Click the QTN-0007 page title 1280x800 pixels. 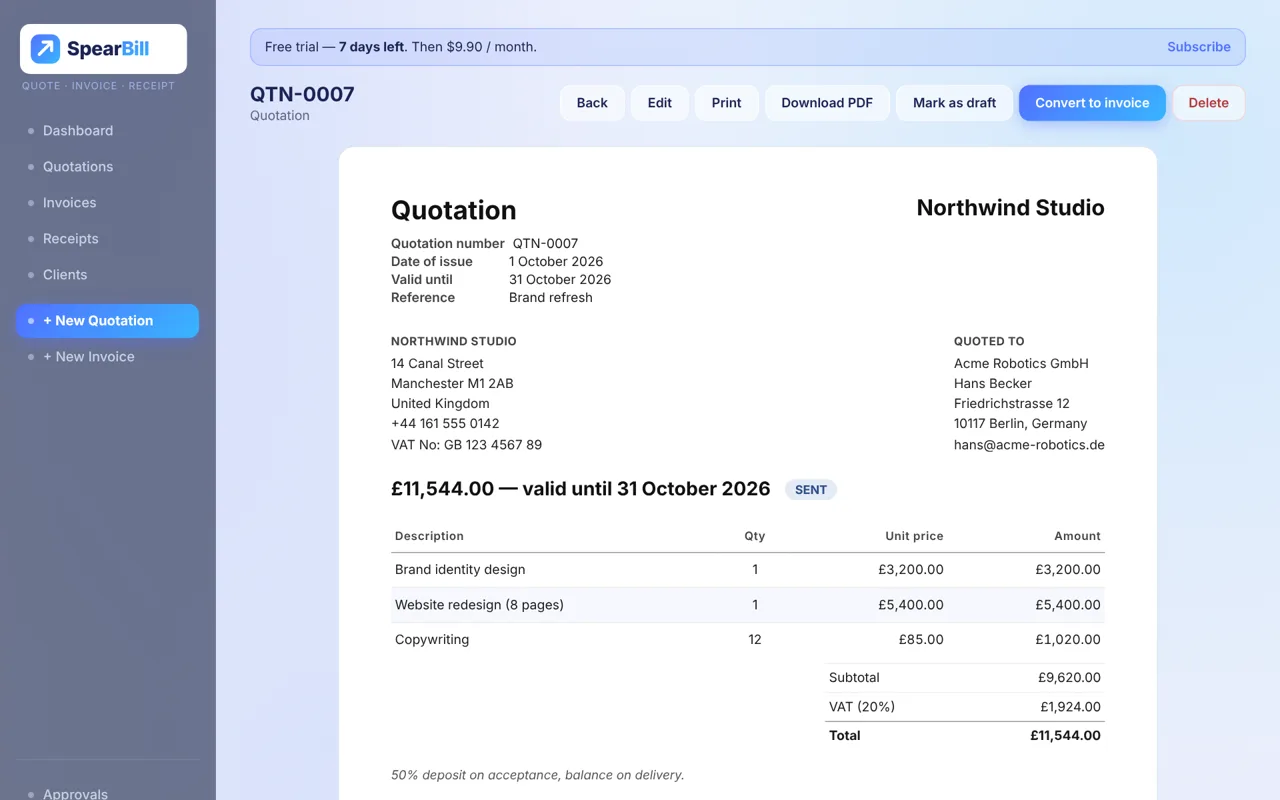[302, 94]
